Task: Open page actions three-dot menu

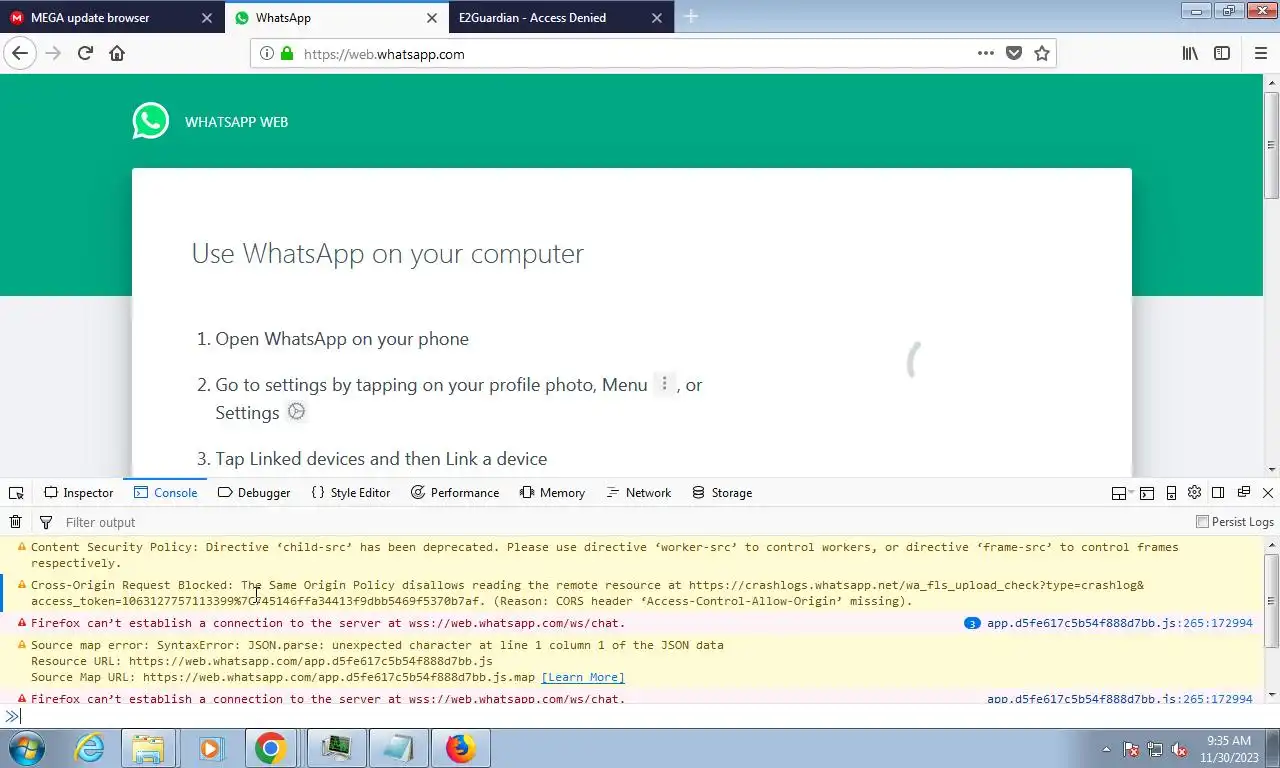Action: click(x=986, y=54)
